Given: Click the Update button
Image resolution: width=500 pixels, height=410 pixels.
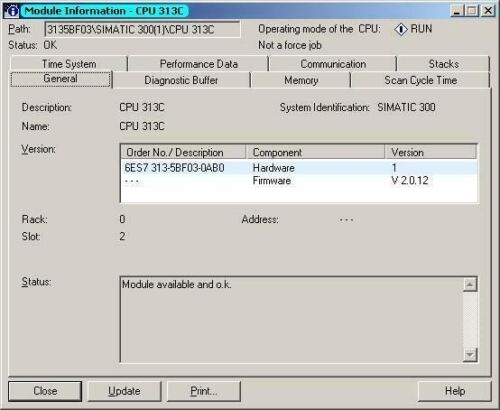Looking at the screenshot, I should point(124,391).
